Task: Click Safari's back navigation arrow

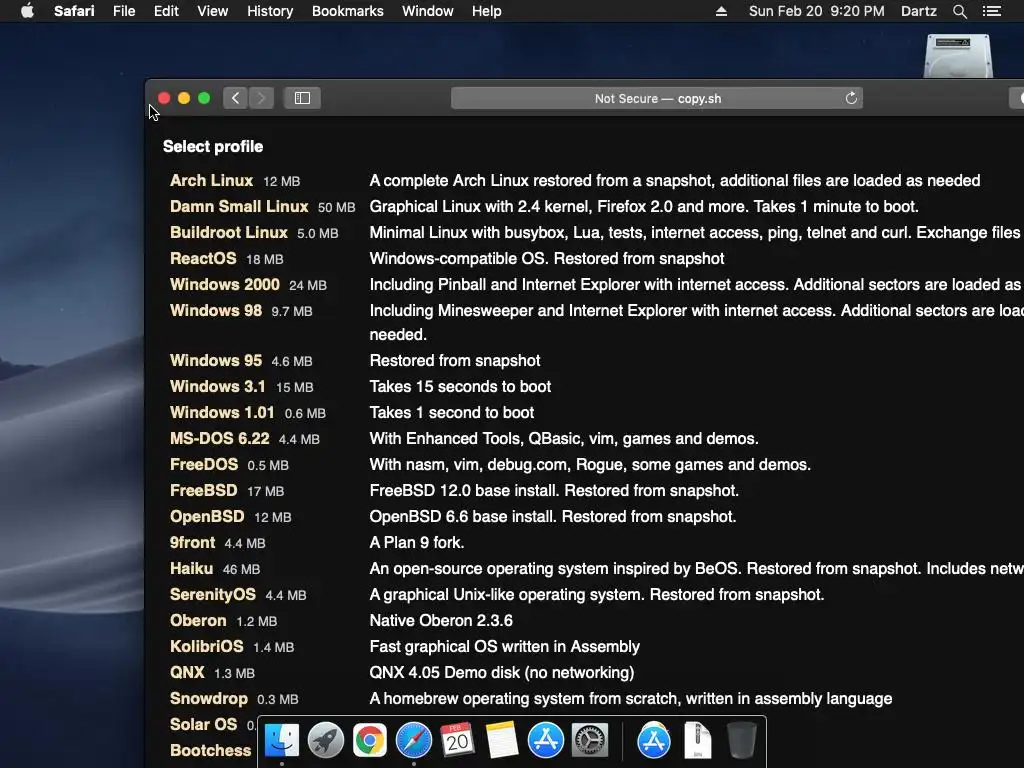Action: click(x=236, y=98)
